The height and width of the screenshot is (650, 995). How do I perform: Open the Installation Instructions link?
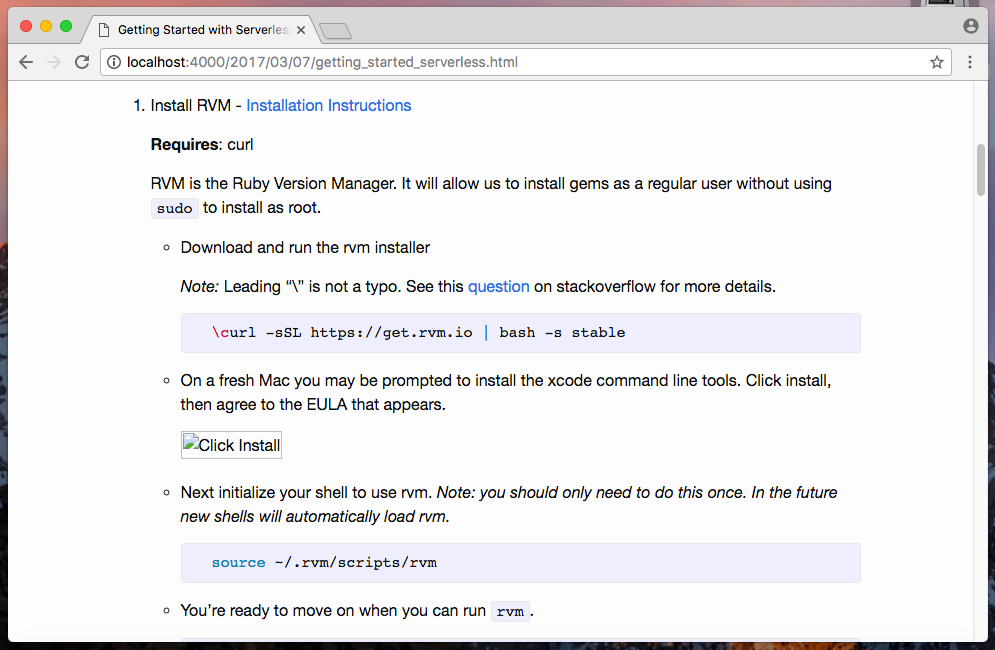[x=329, y=105]
